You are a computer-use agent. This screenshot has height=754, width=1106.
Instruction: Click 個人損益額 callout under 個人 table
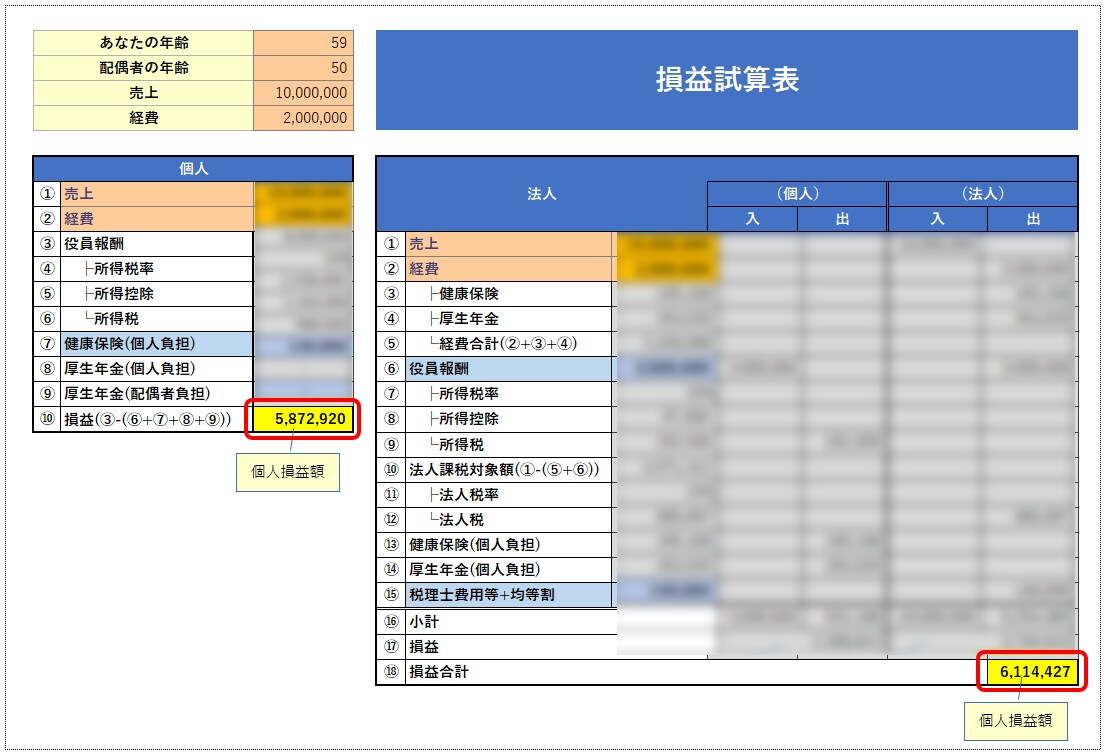pos(288,472)
